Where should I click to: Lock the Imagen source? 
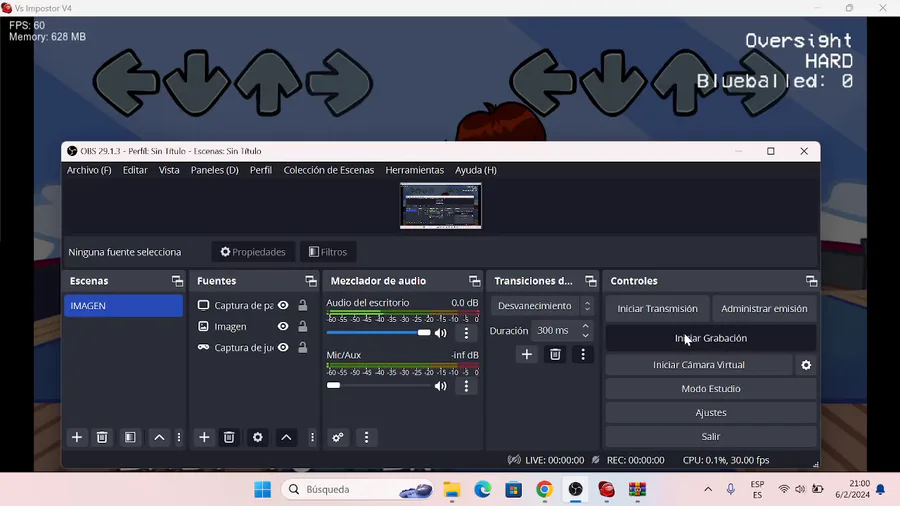click(302, 326)
